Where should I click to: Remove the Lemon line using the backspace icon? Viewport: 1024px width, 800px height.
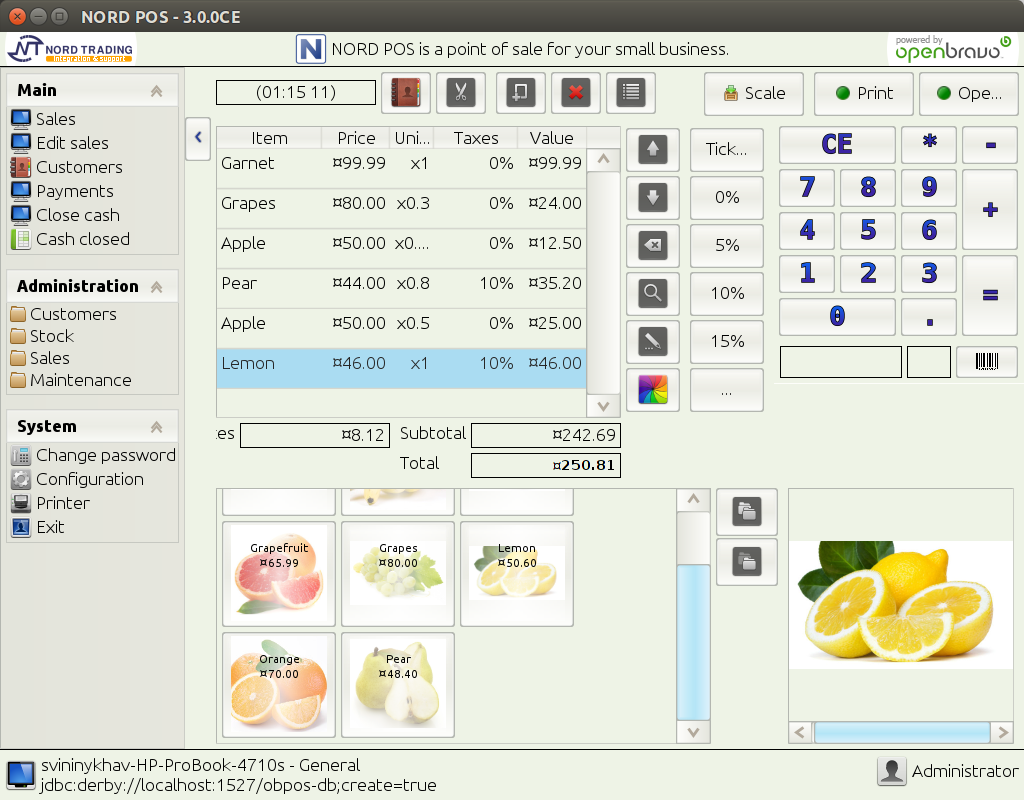click(652, 245)
